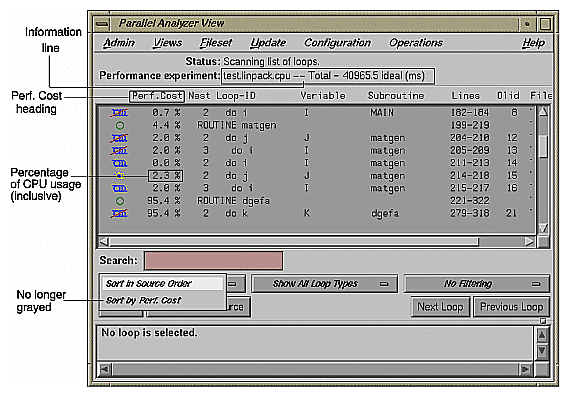This screenshot has width=570, height=397.
Task: Click the info pane scroll right arrow
Action: coord(526,370)
